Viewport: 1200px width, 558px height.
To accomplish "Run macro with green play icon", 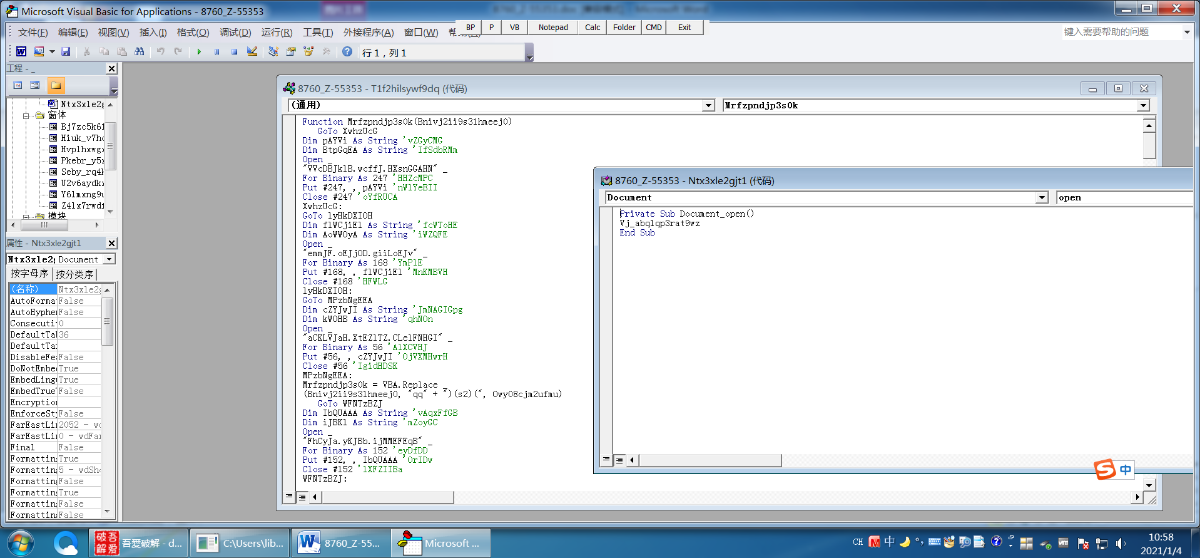I will (200, 51).
